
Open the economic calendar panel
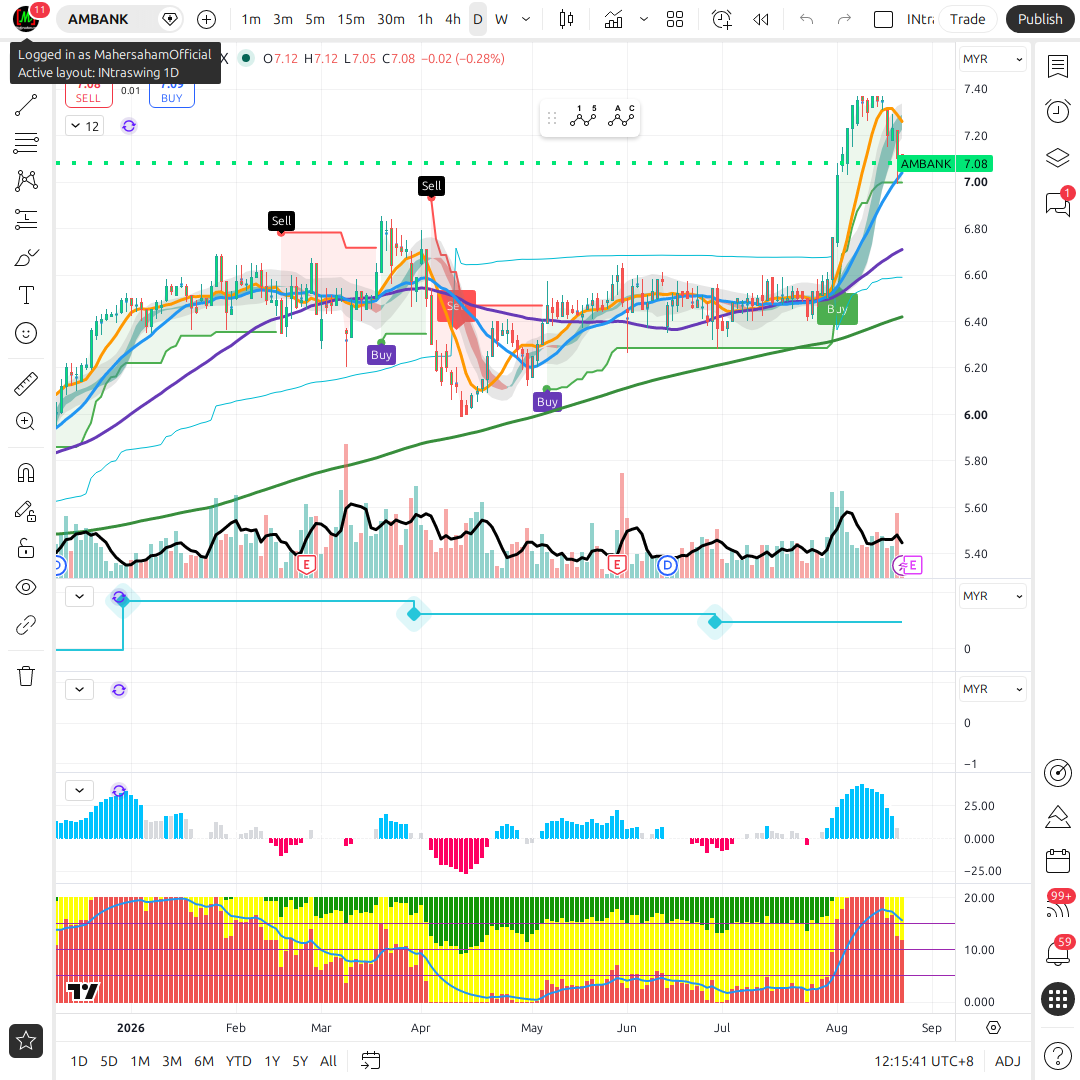[1058, 861]
